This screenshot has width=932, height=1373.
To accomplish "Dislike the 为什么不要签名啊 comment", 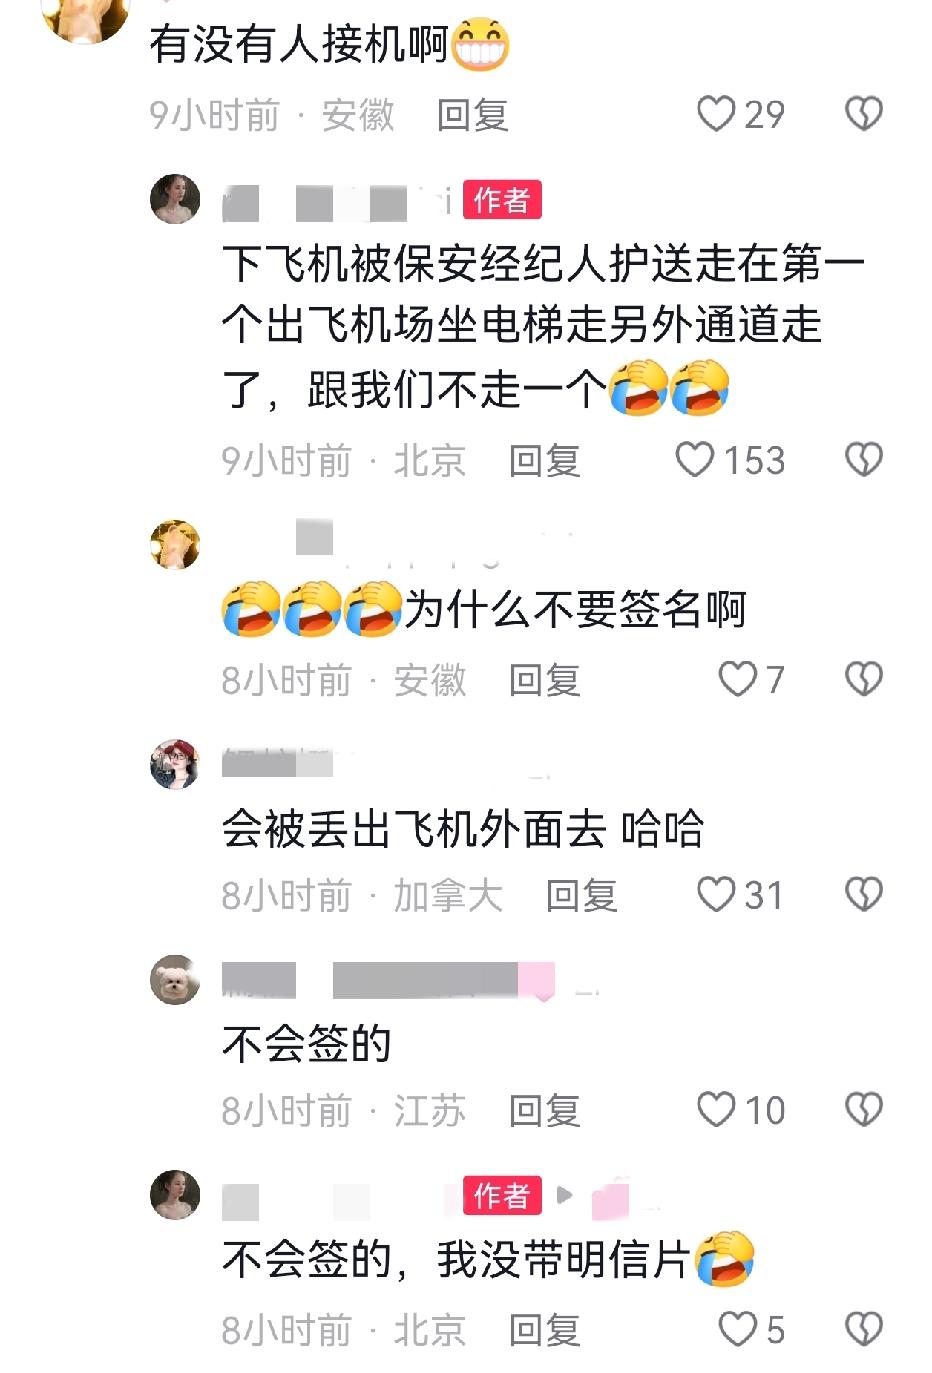I will click(x=864, y=680).
